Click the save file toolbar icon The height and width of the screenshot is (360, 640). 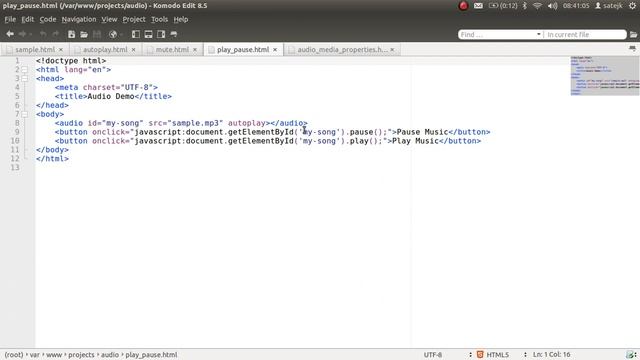[97, 34]
